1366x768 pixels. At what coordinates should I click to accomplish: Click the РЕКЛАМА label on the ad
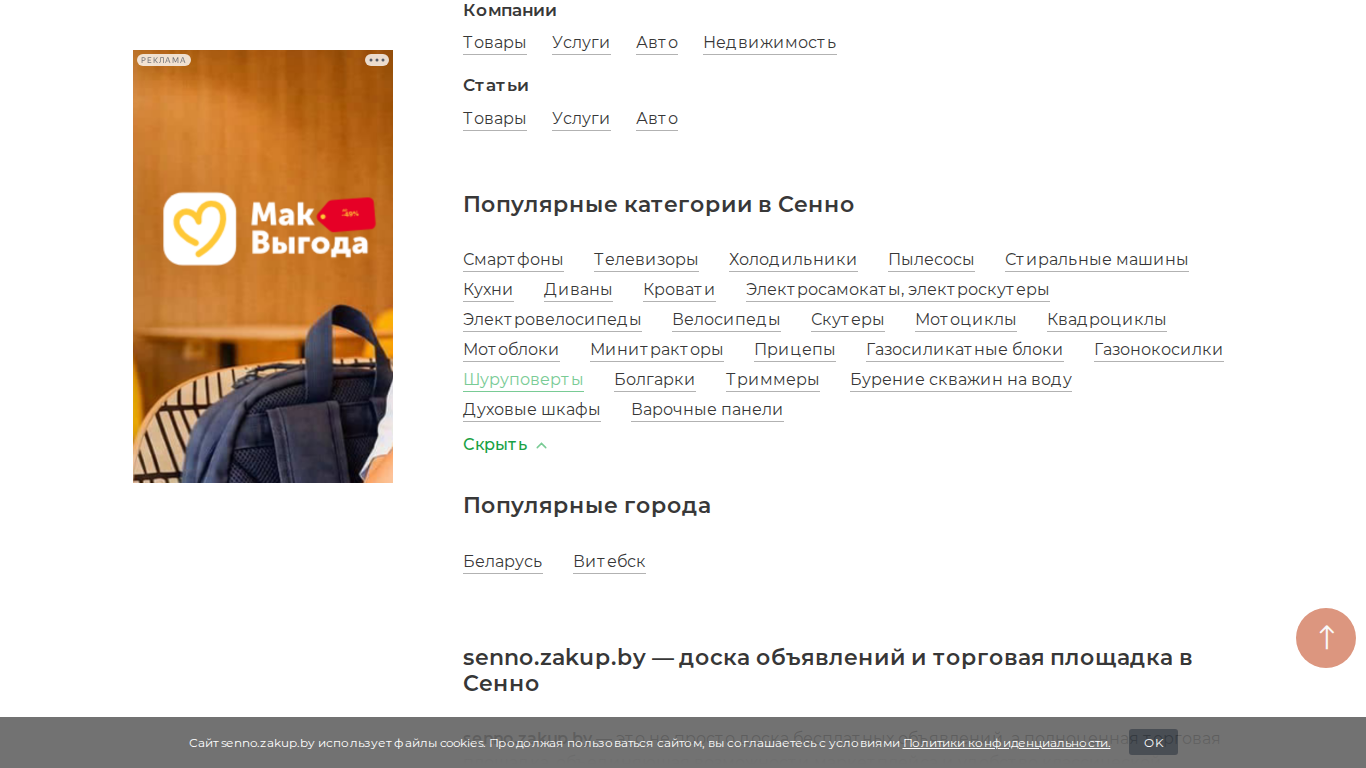(164, 60)
